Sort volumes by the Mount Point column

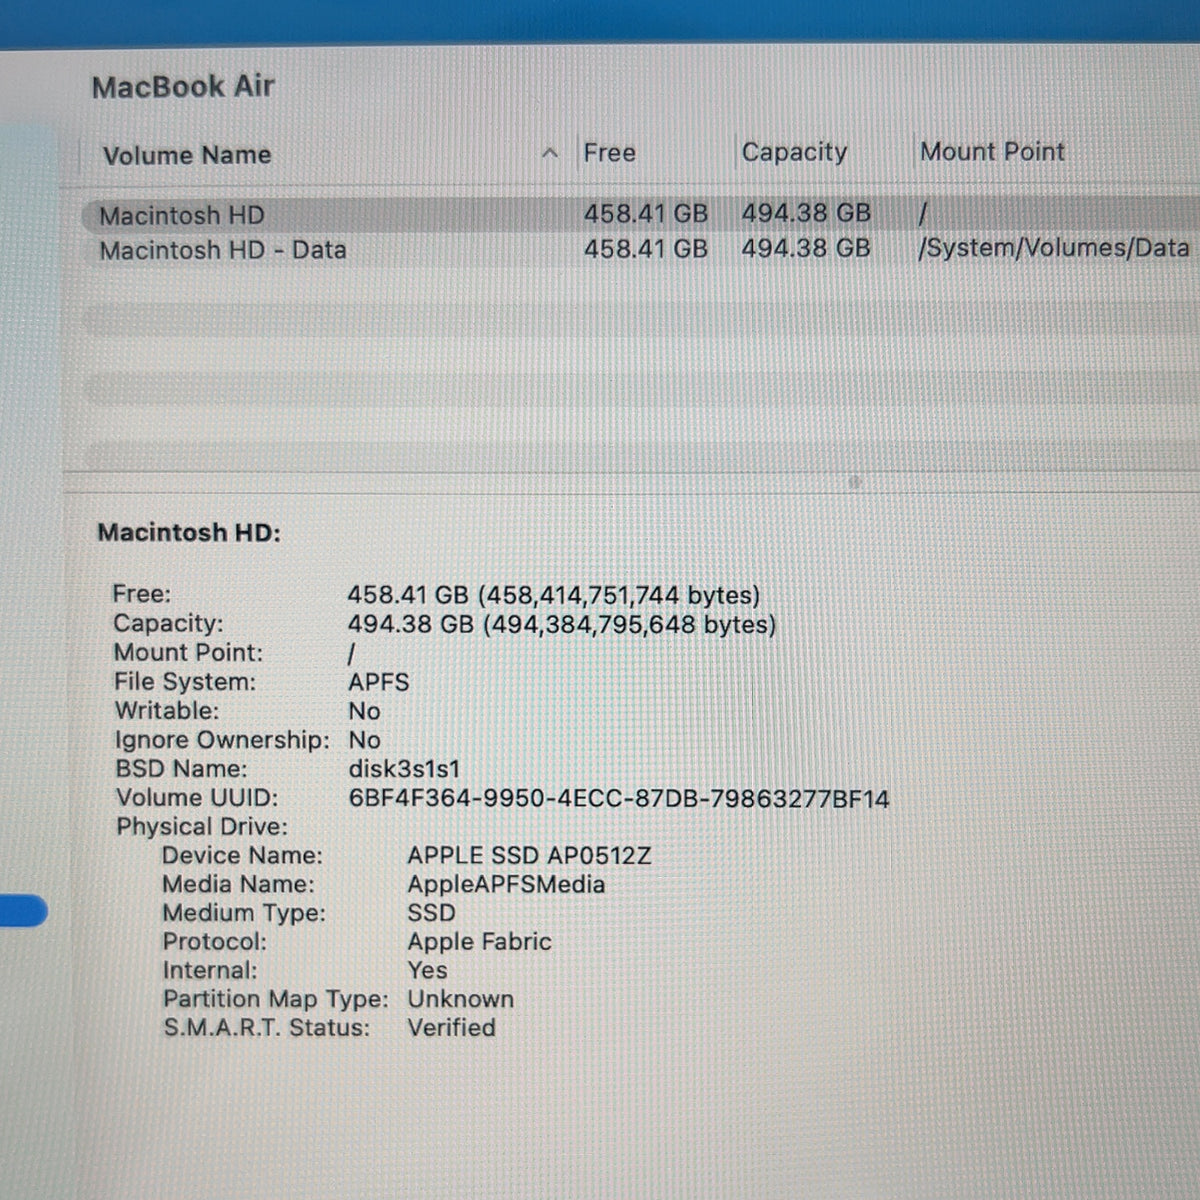992,152
